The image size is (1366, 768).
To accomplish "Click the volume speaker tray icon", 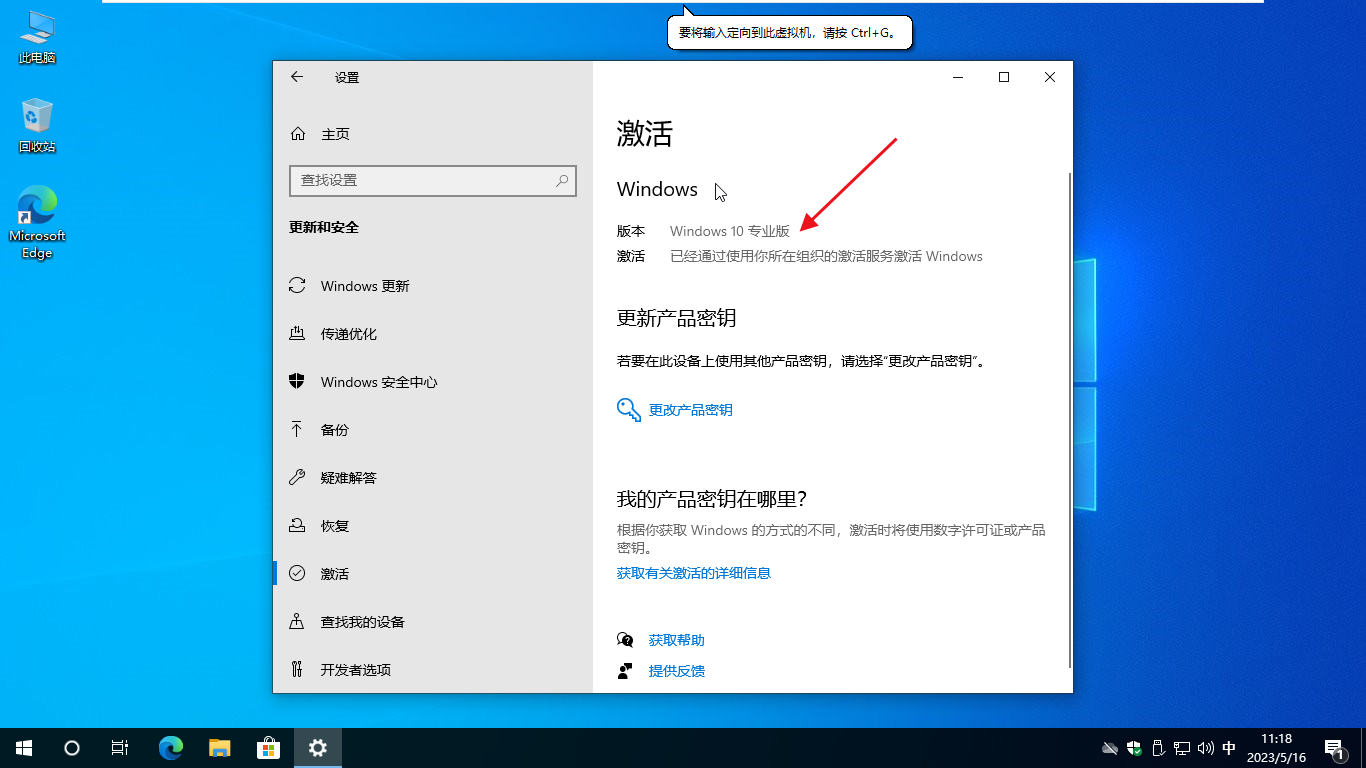I will click(x=1205, y=748).
